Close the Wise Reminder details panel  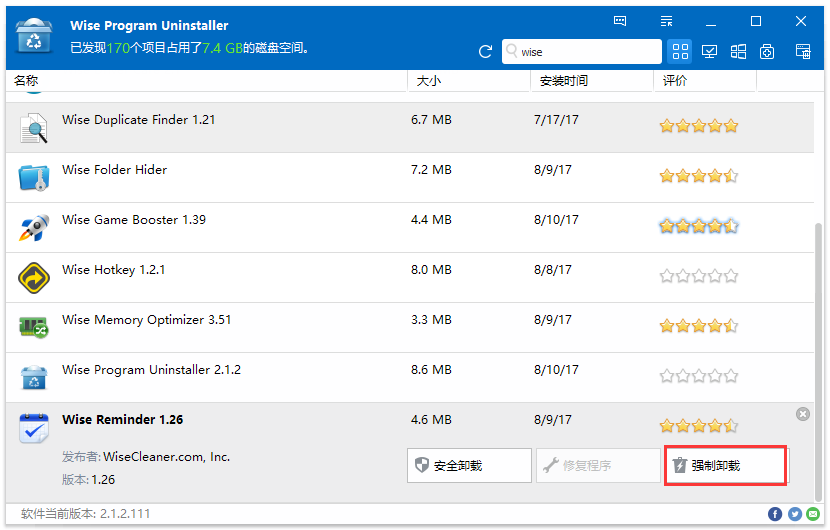[x=803, y=414]
